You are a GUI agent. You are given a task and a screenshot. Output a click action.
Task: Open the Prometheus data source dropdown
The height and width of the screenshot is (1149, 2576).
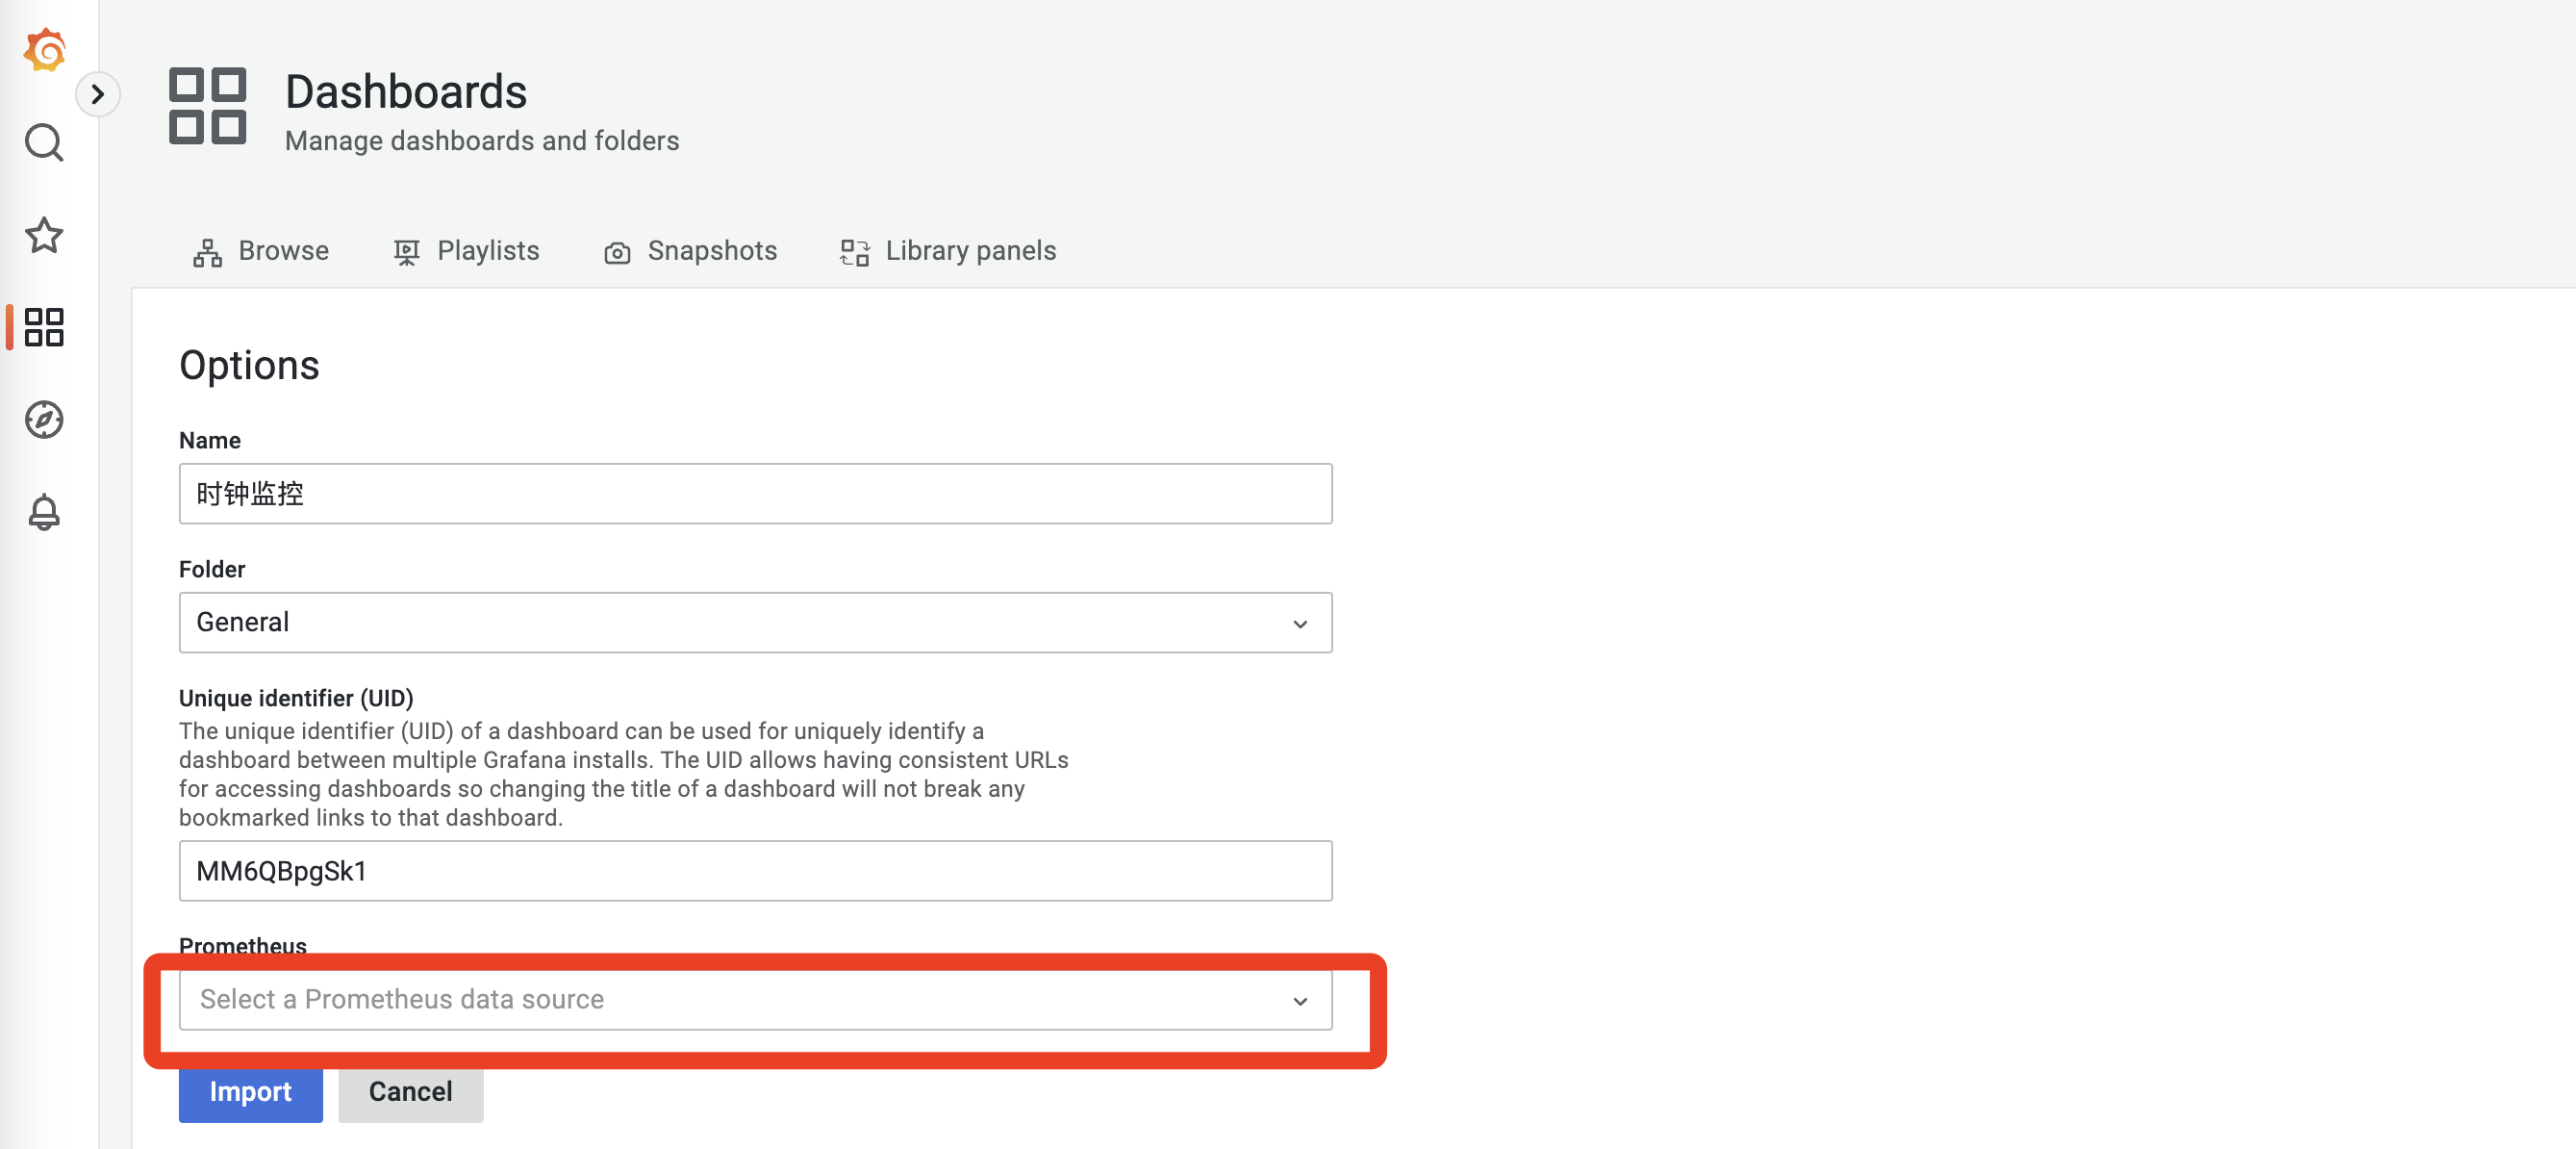coord(755,1000)
